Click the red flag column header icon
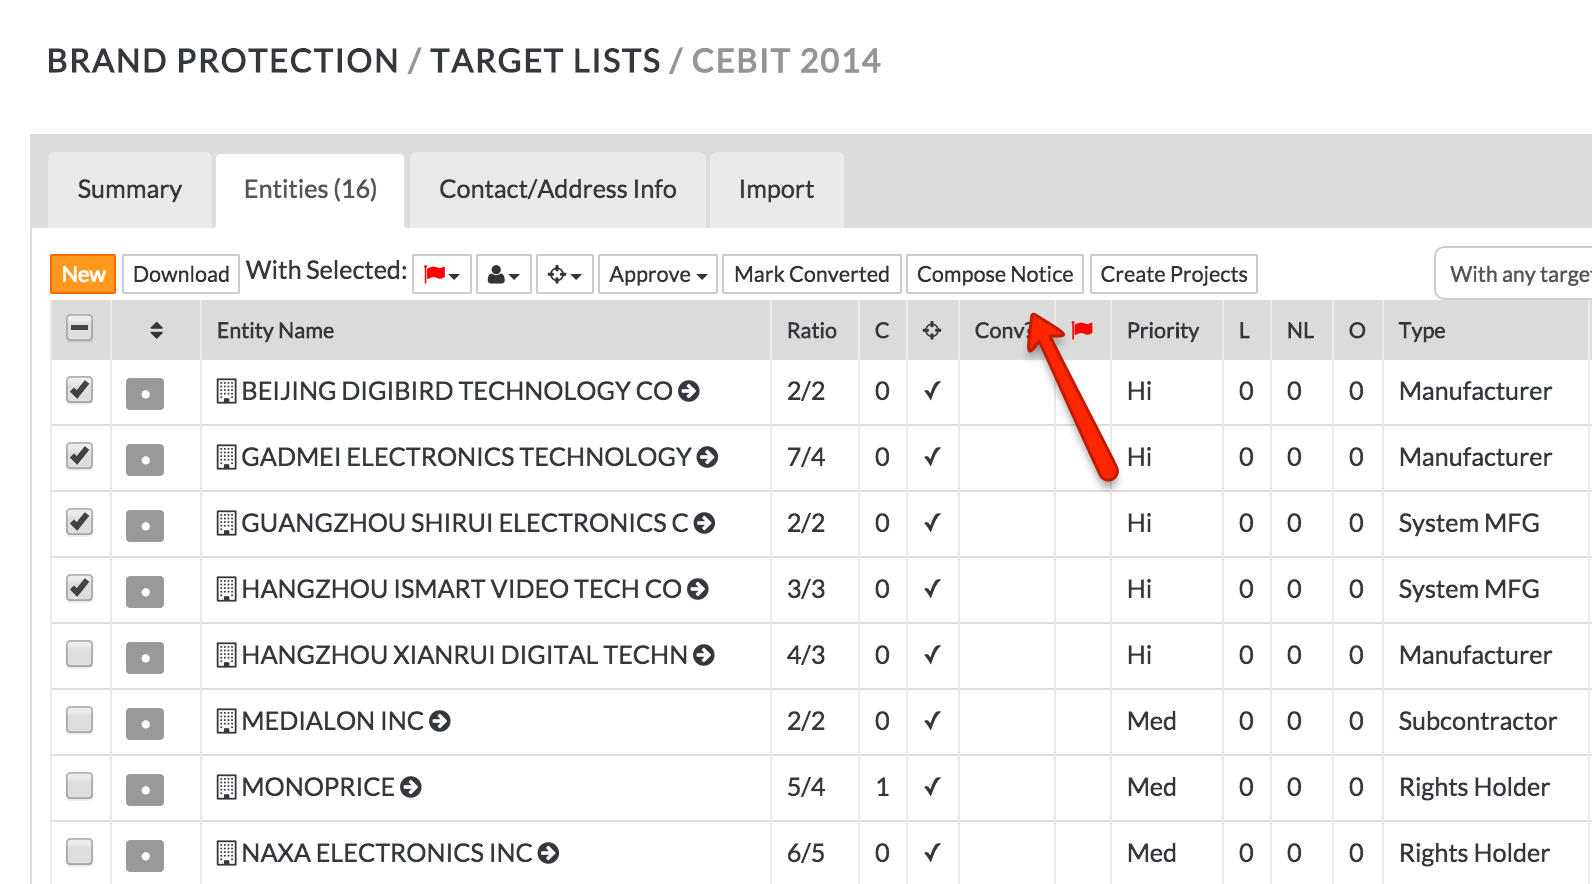This screenshot has width=1592, height=884. pyautogui.click(x=1082, y=330)
